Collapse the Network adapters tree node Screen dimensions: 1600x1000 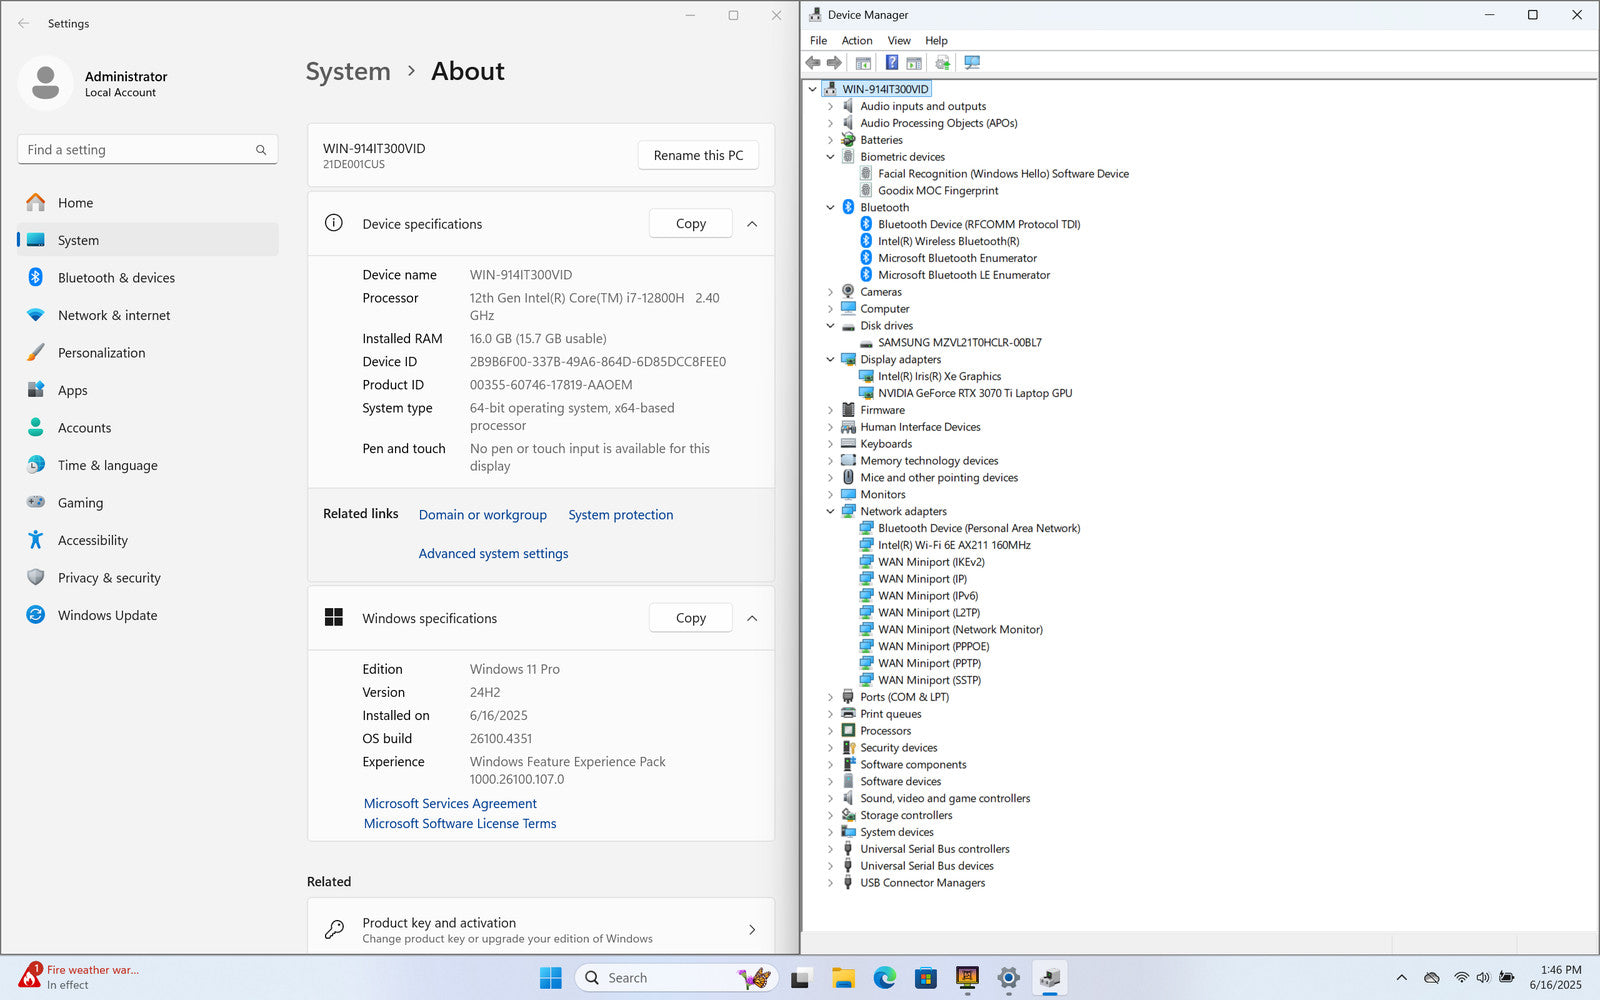830,512
